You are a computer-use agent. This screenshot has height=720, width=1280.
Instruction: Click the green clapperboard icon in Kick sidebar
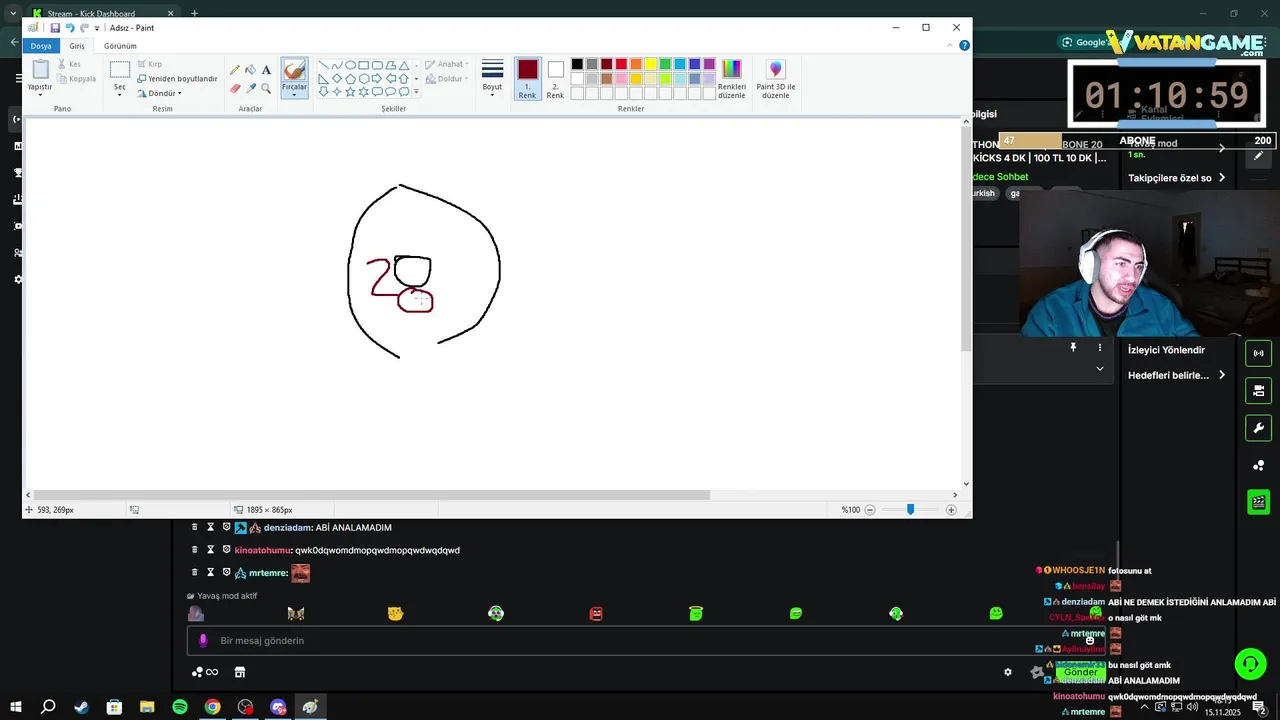[1259, 502]
